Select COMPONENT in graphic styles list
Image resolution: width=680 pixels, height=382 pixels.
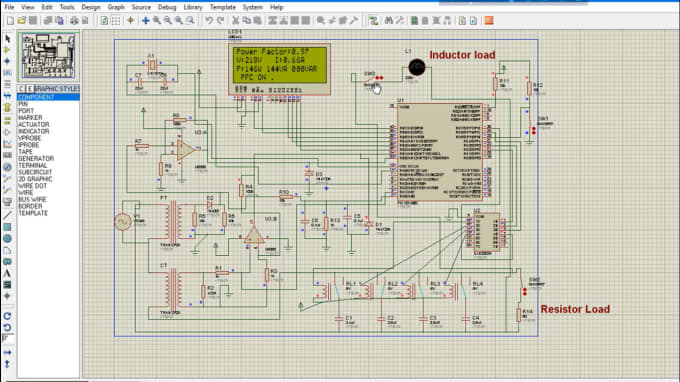click(48, 97)
